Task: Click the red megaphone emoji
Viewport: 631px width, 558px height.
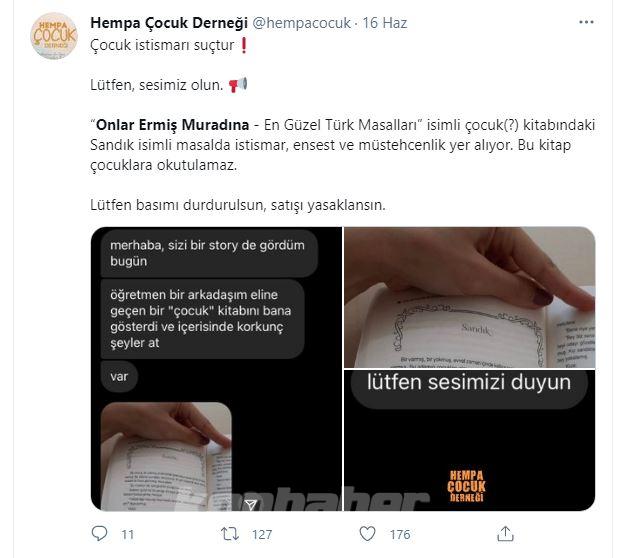Action: pyautogui.click(x=238, y=85)
